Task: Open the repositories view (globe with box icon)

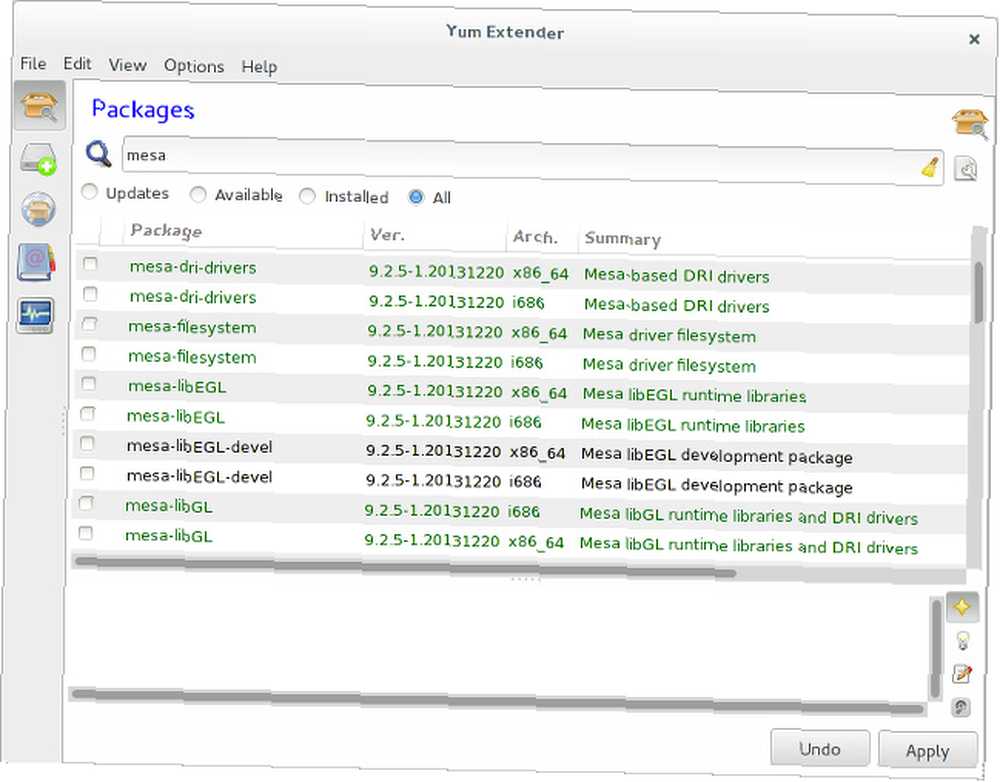Action: coord(38,209)
